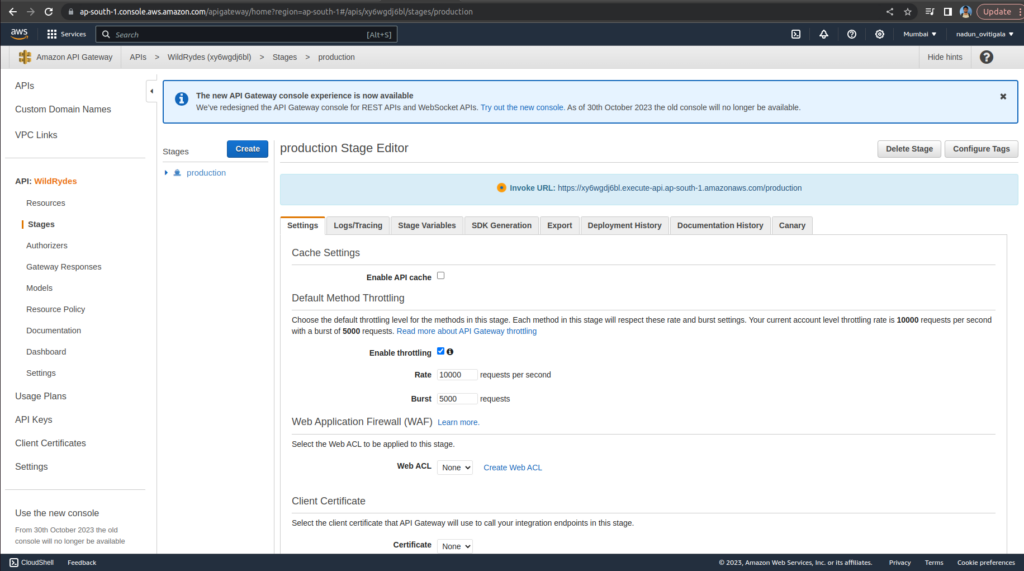Bookmark the page with the star icon
The height and width of the screenshot is (571, 1024).
click(x=907, y=12)
